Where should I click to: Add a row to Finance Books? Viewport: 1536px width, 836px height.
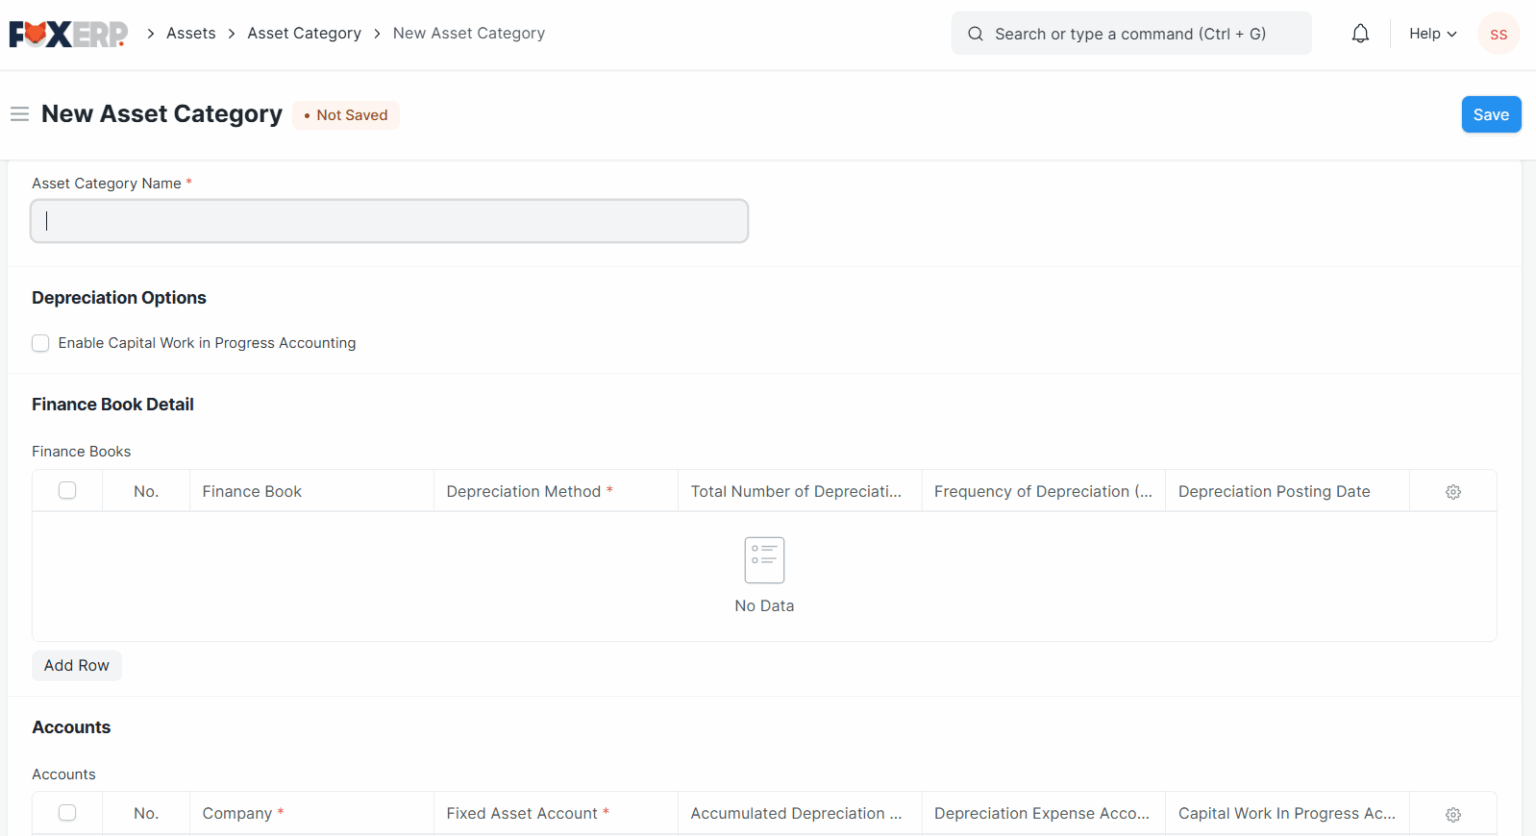point(76,665)
